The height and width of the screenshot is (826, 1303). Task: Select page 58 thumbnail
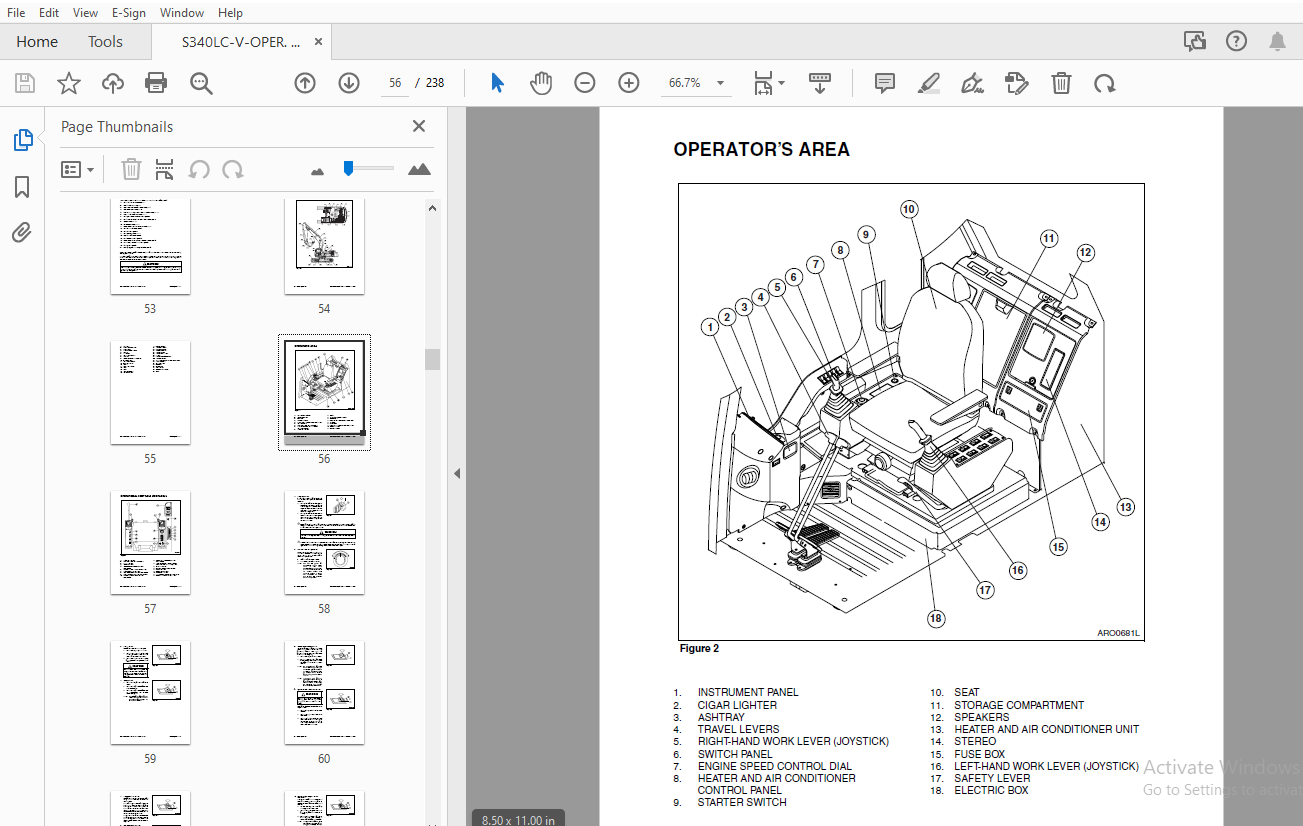pyautogui.click(x=324, y=543)
